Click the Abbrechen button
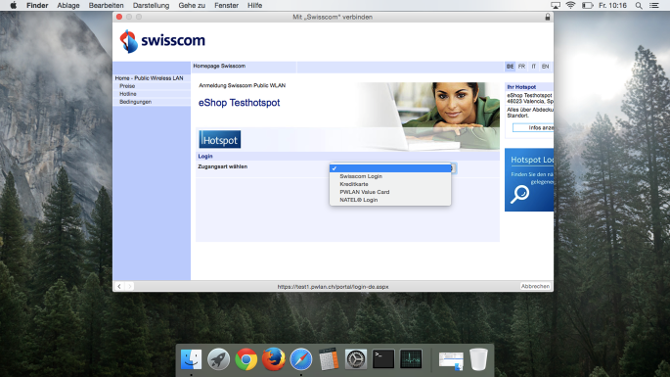 535,286
